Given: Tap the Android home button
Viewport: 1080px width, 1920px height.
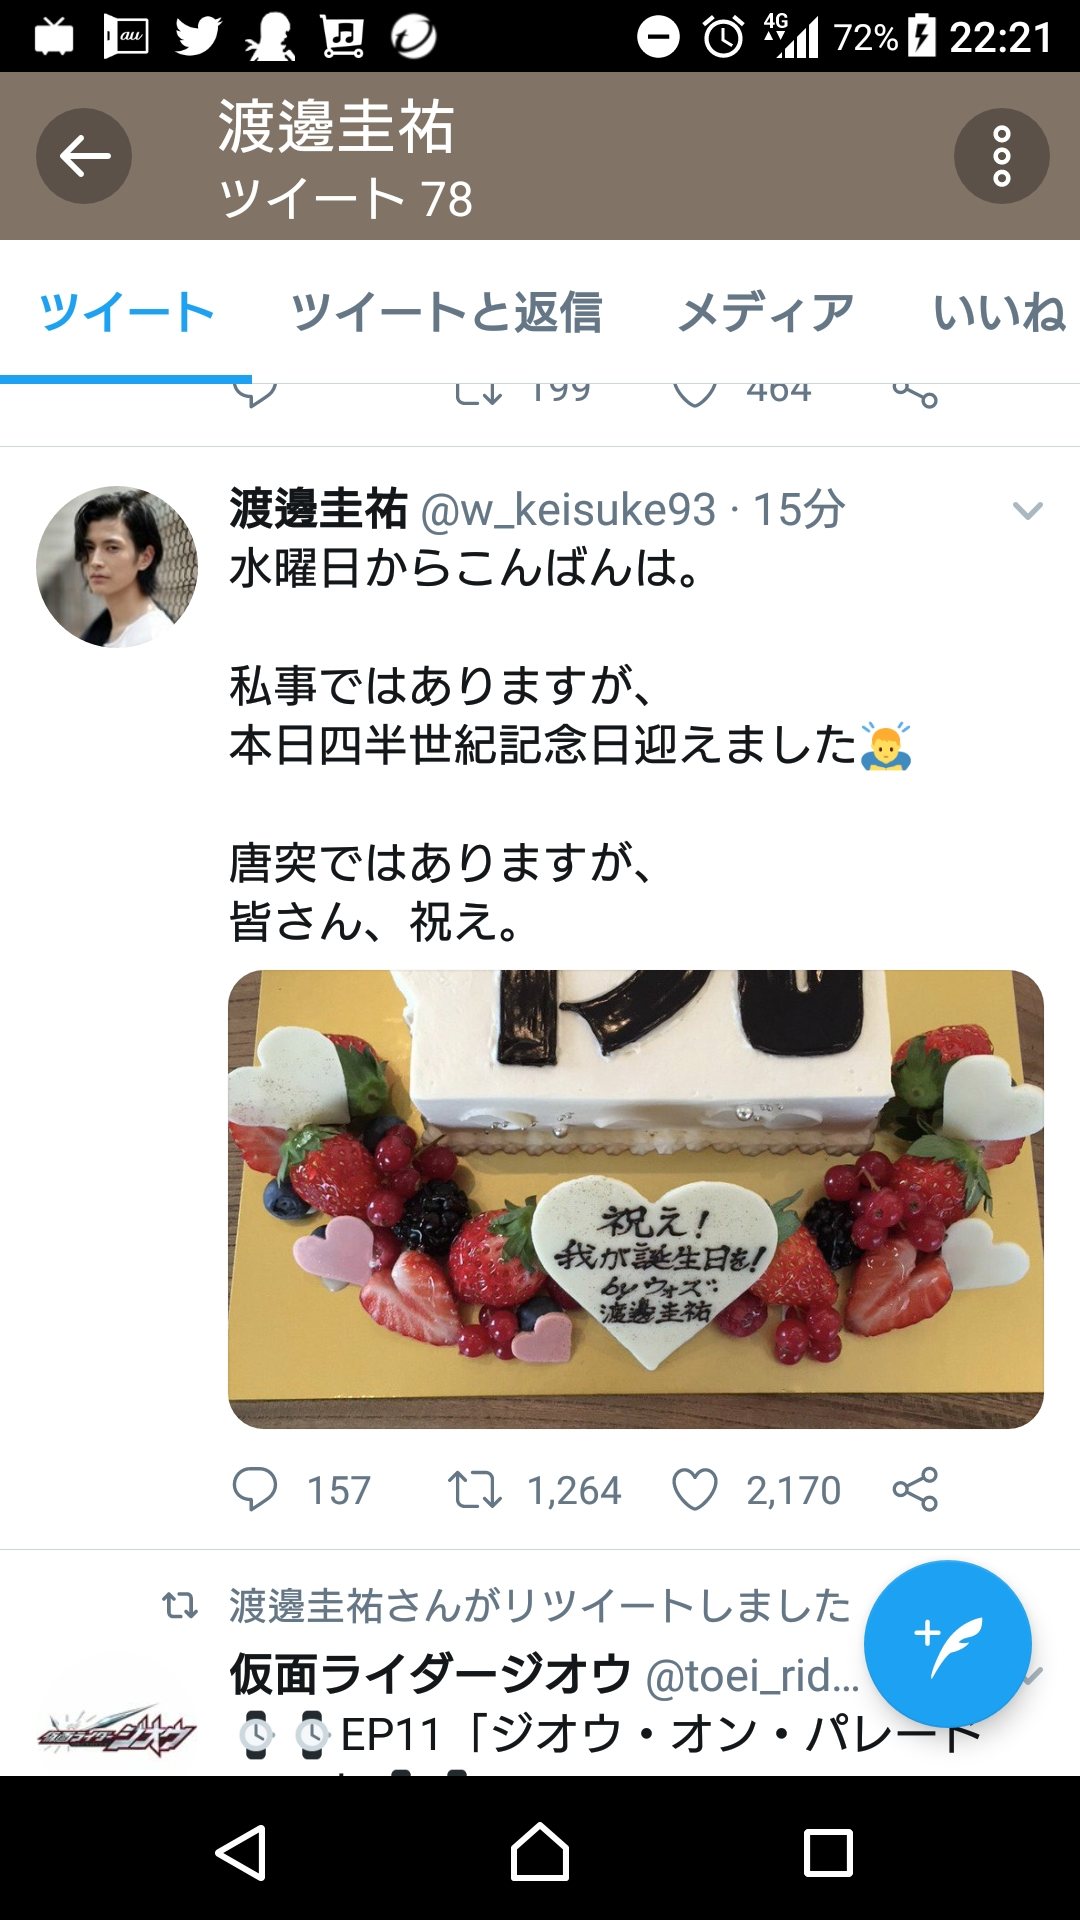Looking at the screenshot, I should pyautogui.click(x=540, y=1852).
